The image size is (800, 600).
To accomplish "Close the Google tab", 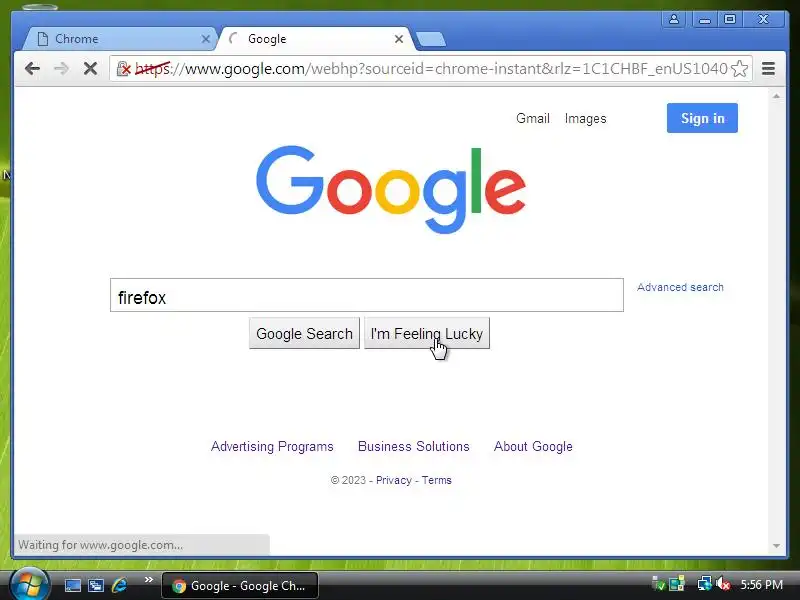I will coord(399,39).
